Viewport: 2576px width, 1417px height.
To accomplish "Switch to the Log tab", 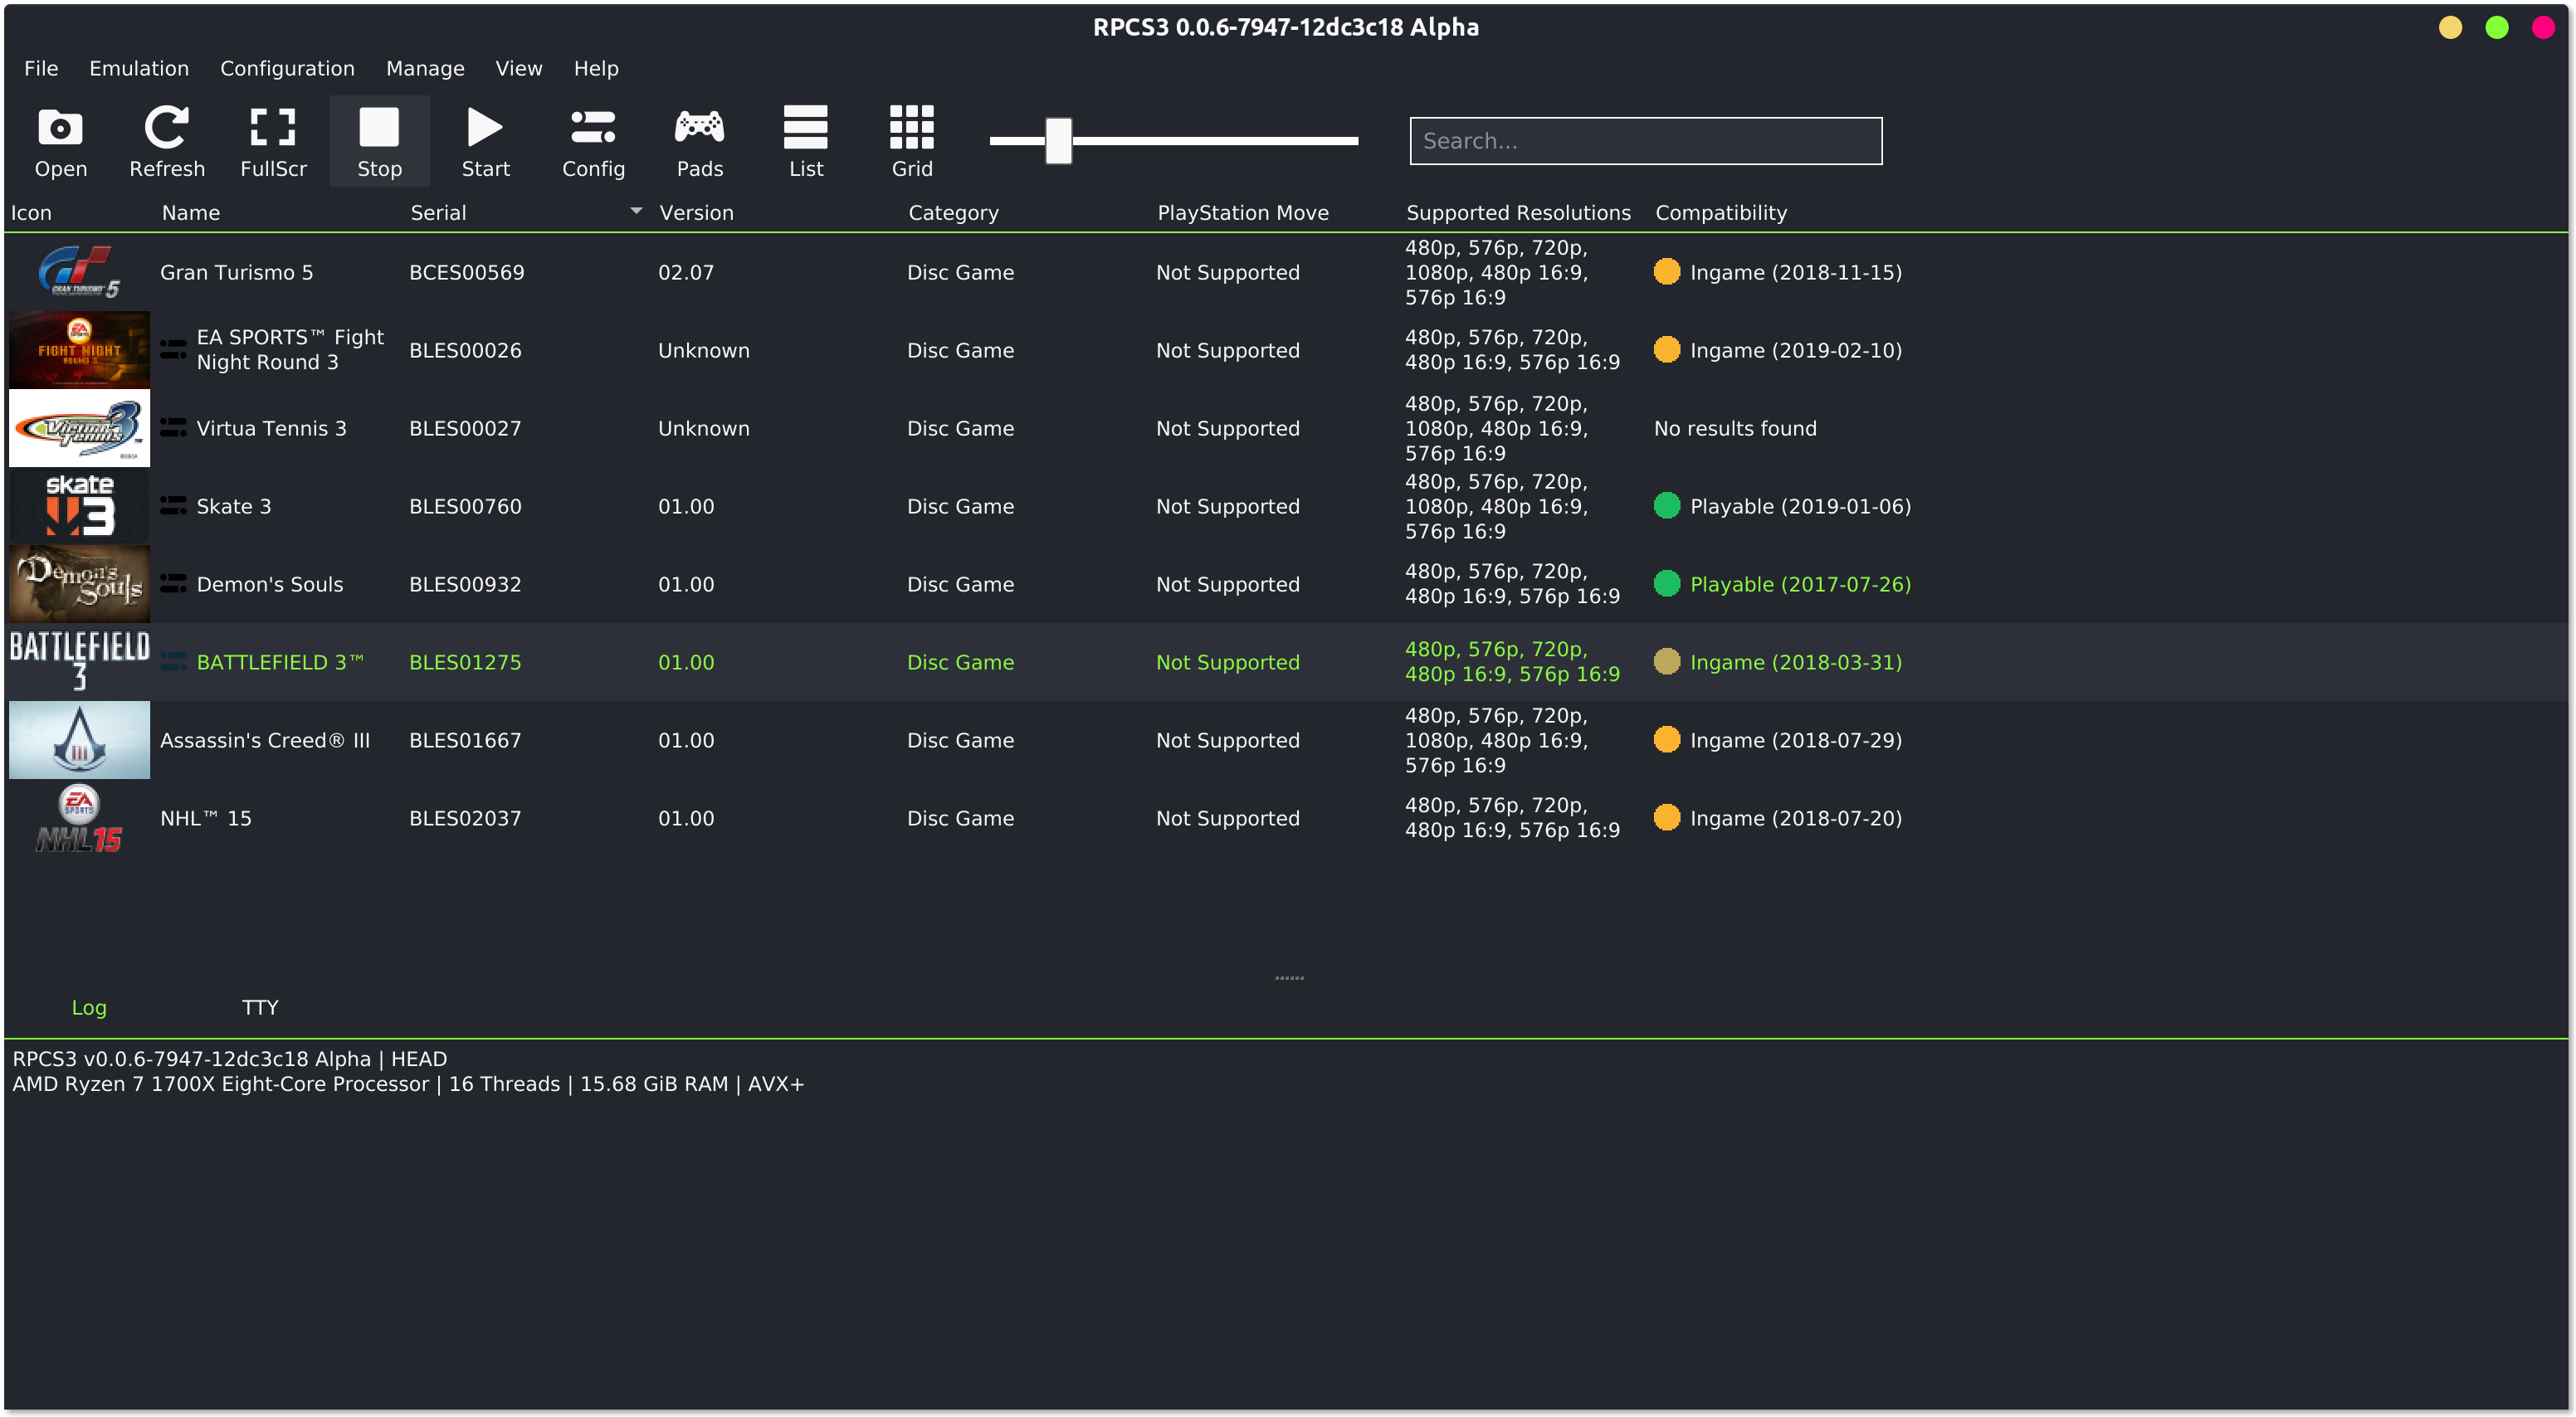I will point(89,1007).
